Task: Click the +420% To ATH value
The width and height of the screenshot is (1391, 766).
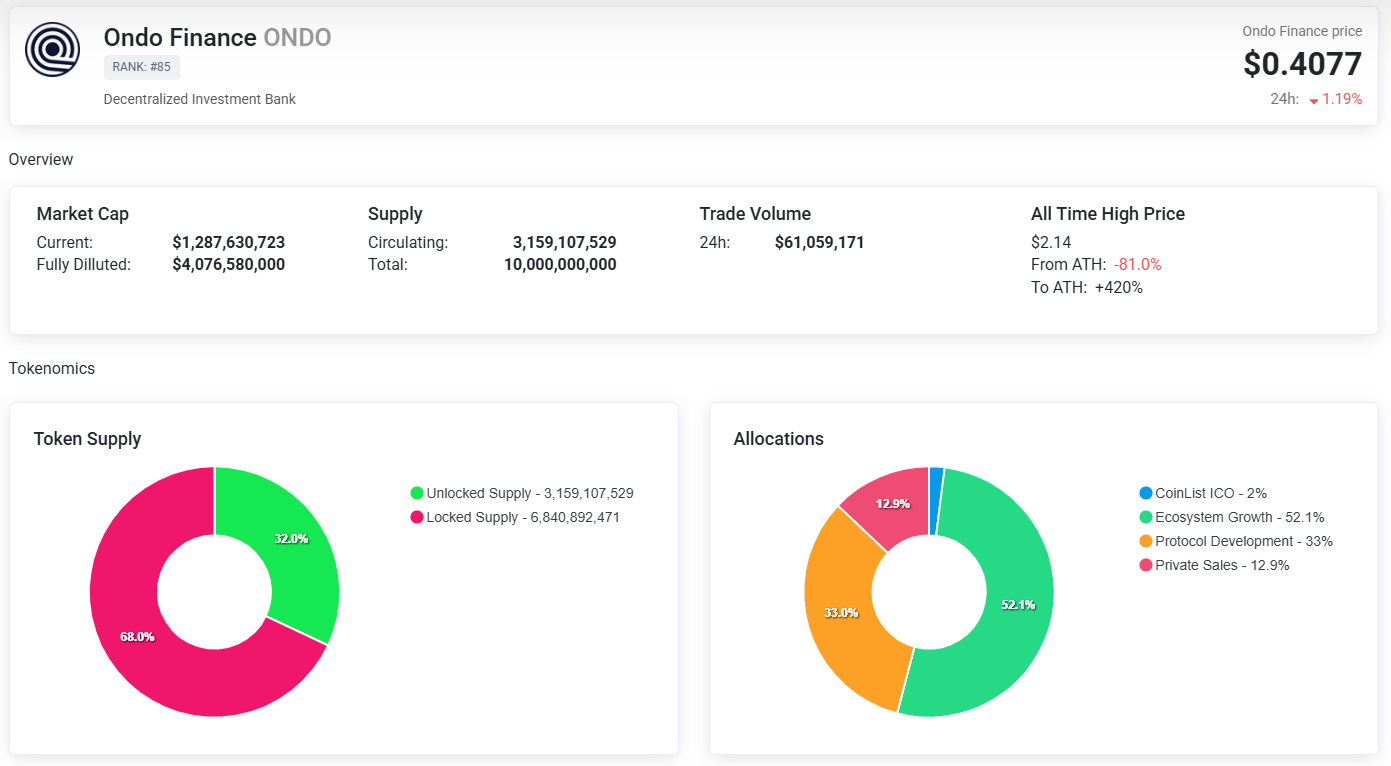Action: pos(1119,288)
